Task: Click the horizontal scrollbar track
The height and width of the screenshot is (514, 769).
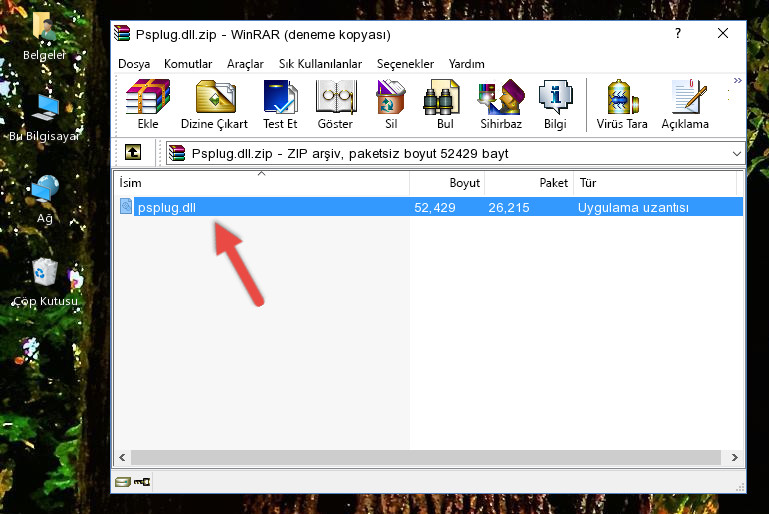Action: click(426, 458)
